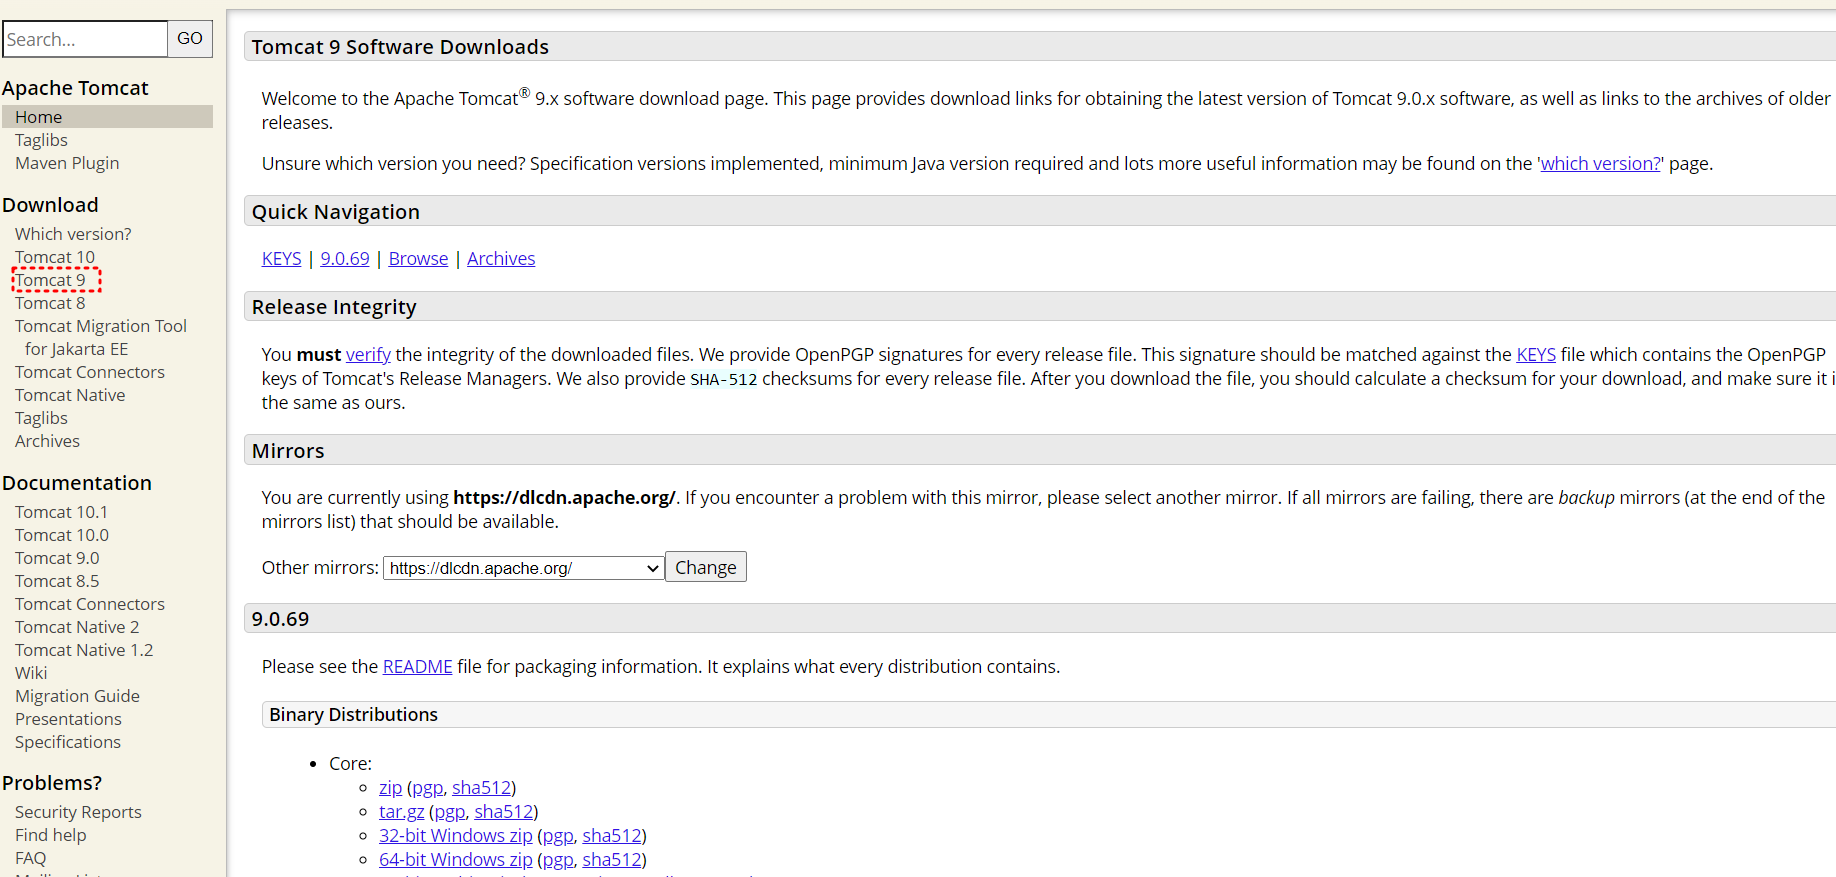Open the FAQ sidebar link
Viewport: 1836px width, 877px height.
point(30,858)
